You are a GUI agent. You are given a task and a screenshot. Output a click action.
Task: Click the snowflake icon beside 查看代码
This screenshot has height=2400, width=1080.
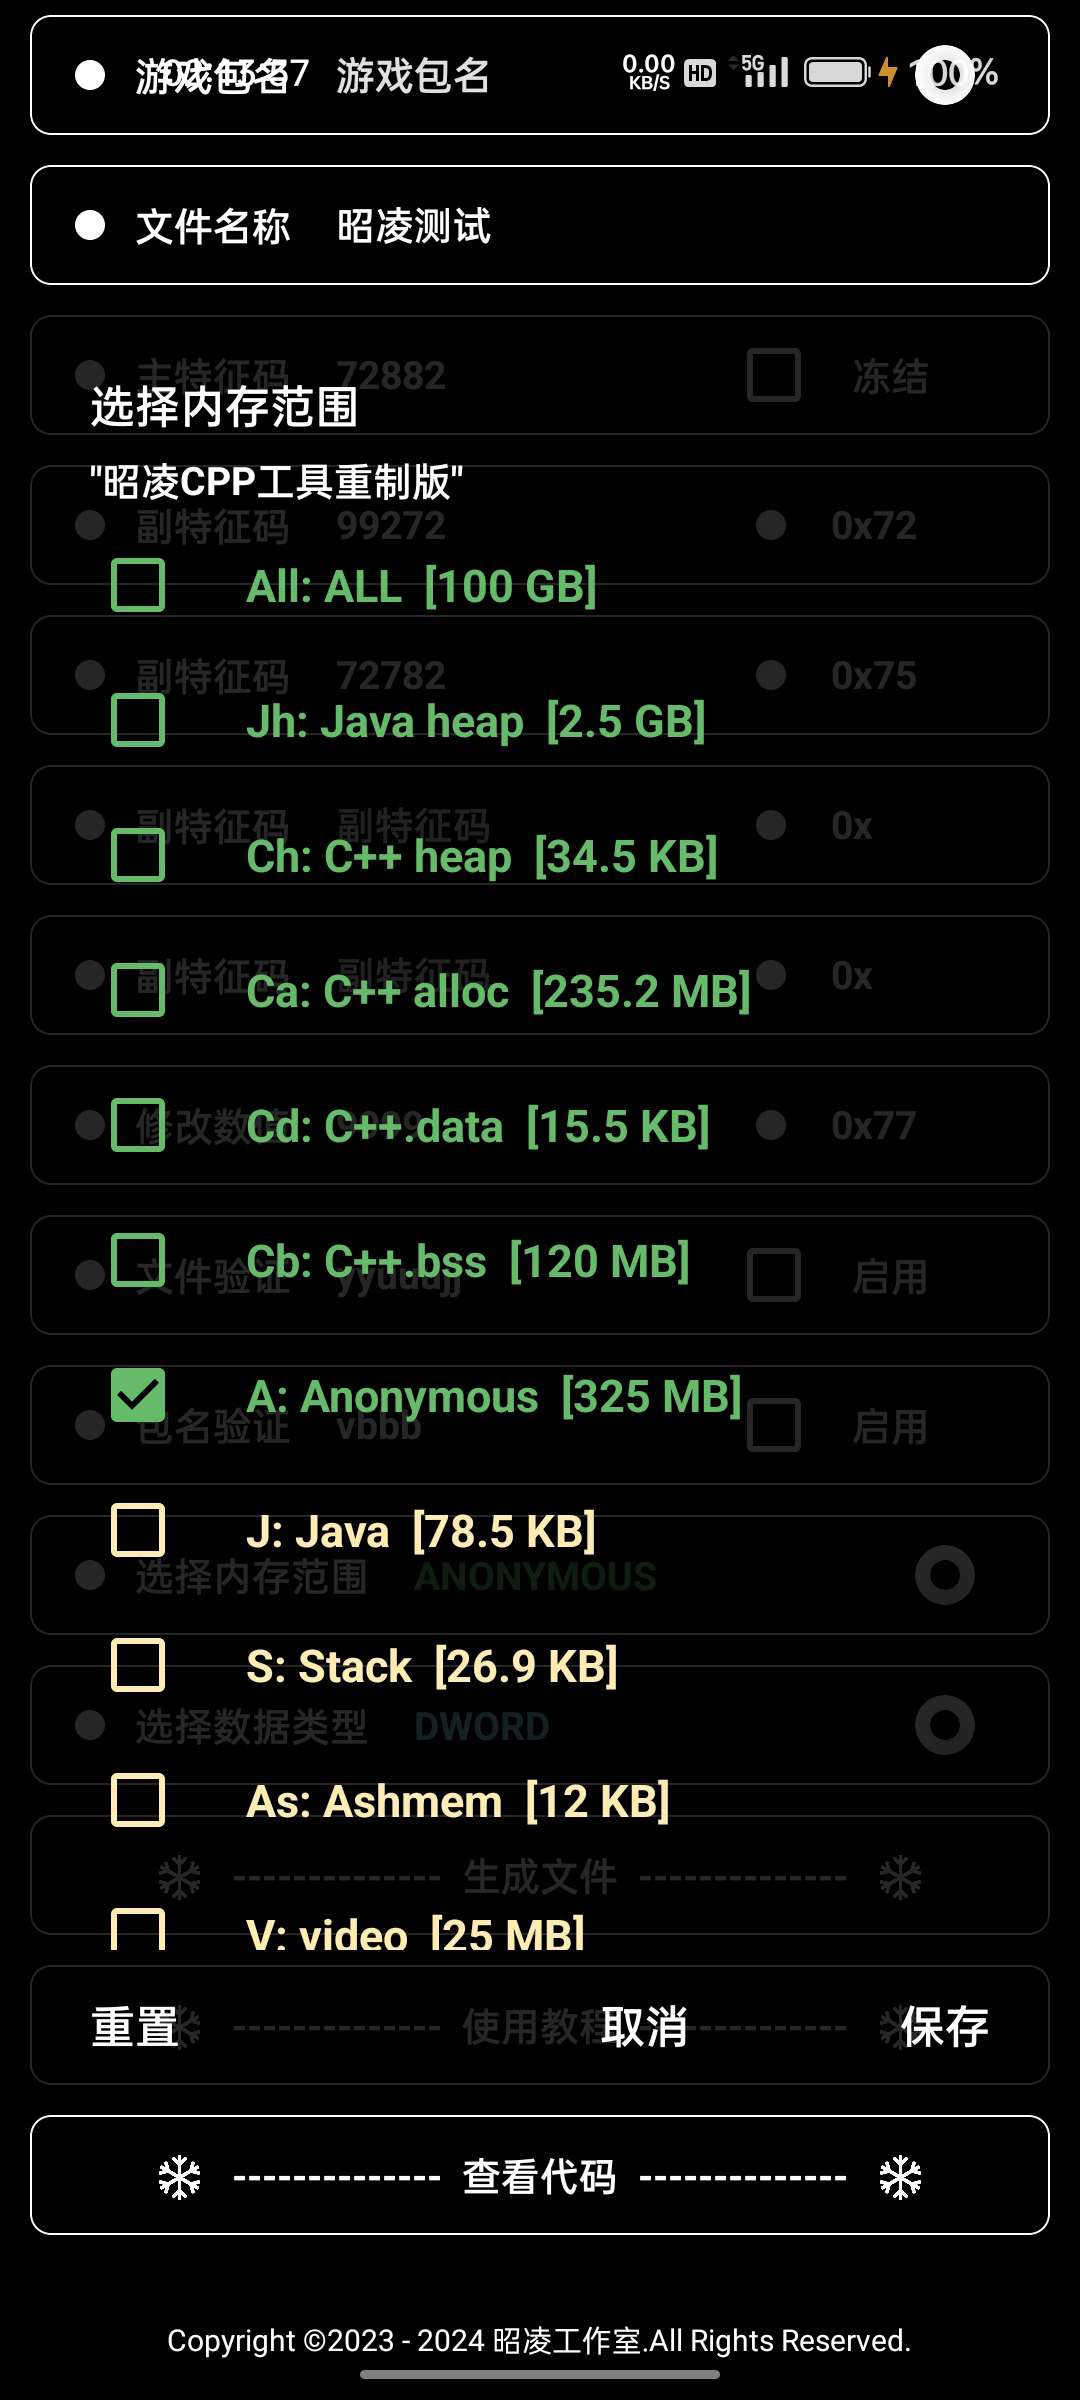pos(178,2178)
